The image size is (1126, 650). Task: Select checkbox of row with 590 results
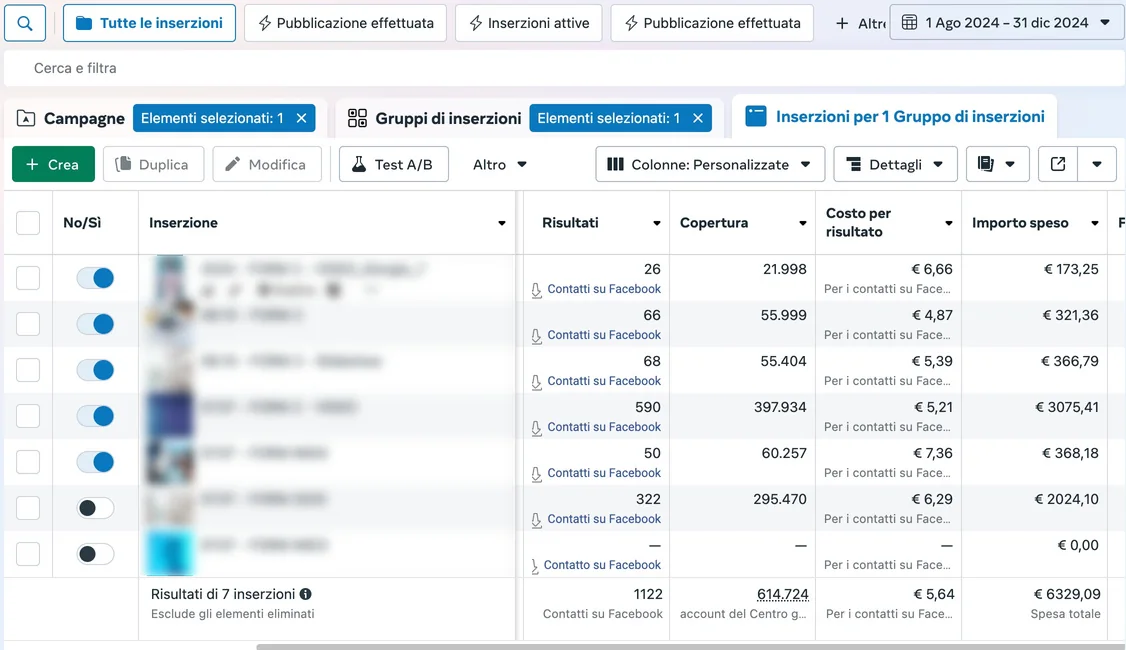(28, 416)
